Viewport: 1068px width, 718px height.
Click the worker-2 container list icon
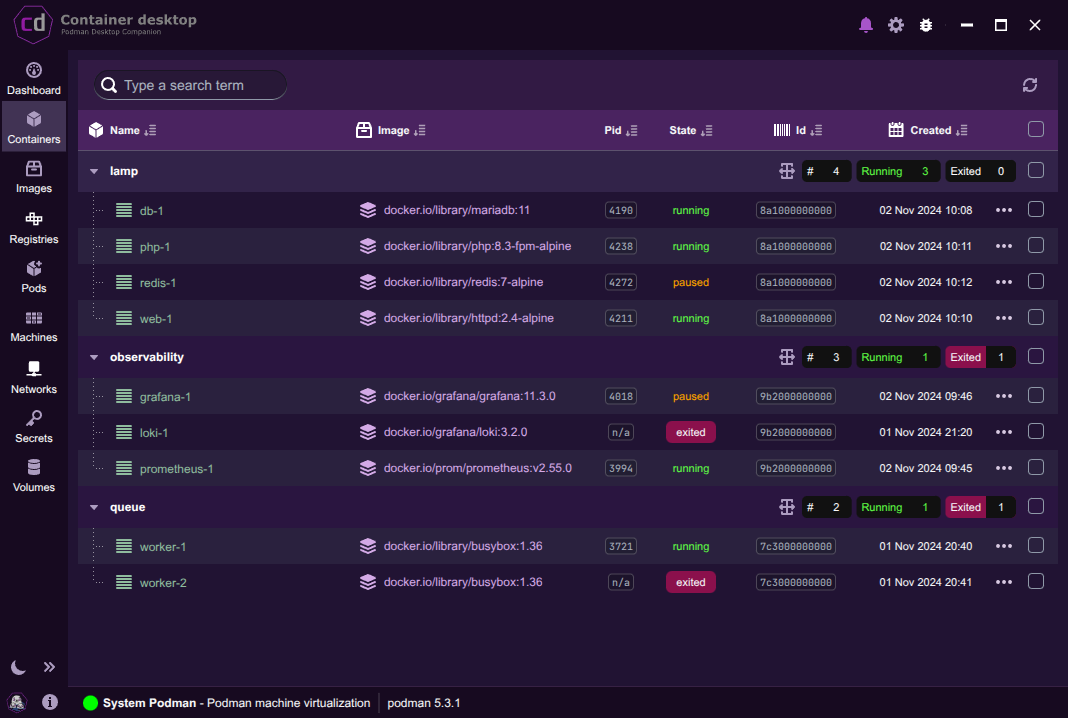[124, 582]
